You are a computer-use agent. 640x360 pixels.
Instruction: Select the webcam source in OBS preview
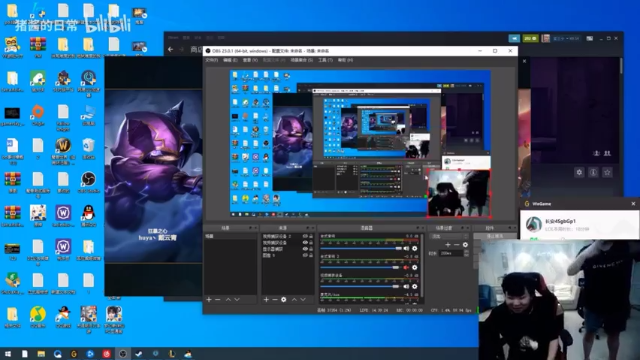point(458,193)
